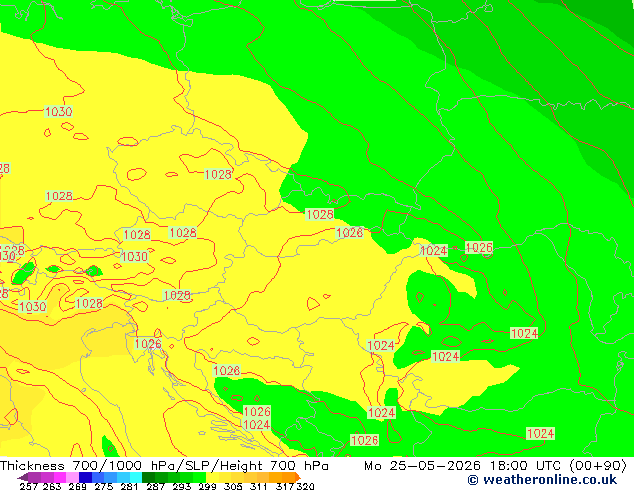Open the weatheronline.co.uk link
This screenshot has height=490, width=634.
542,480
